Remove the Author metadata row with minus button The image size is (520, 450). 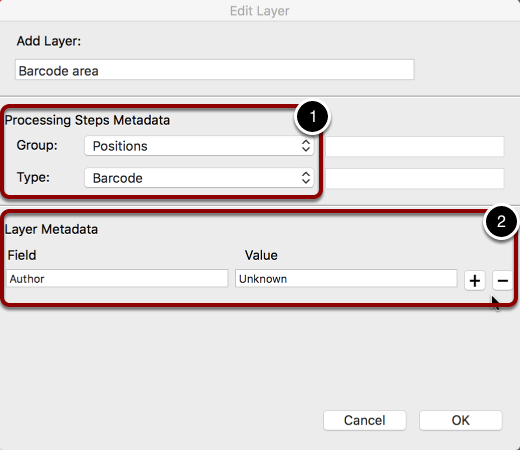(503, 281)
